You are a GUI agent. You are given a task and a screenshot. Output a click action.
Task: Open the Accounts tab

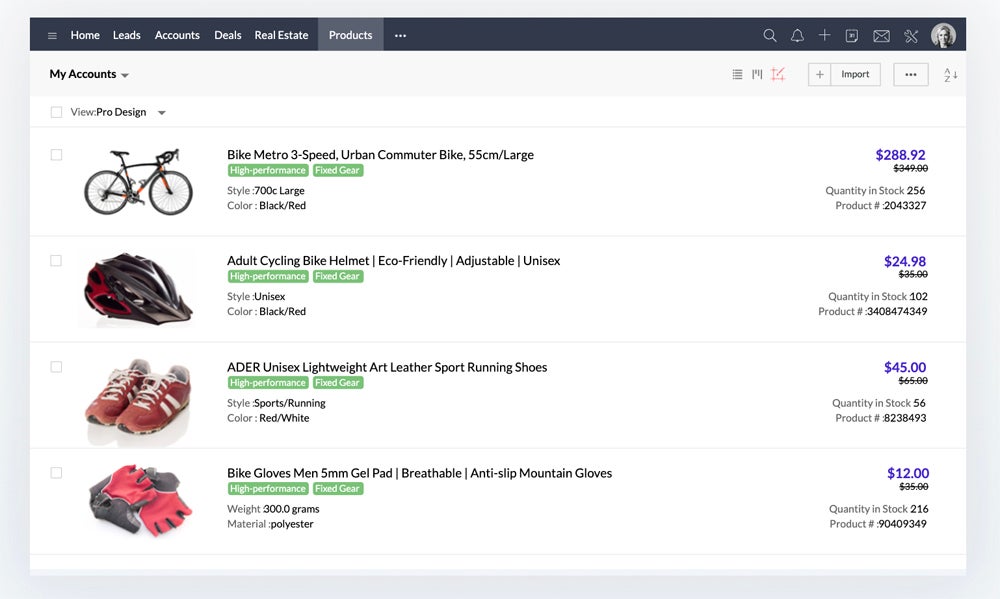coord(177,35)
